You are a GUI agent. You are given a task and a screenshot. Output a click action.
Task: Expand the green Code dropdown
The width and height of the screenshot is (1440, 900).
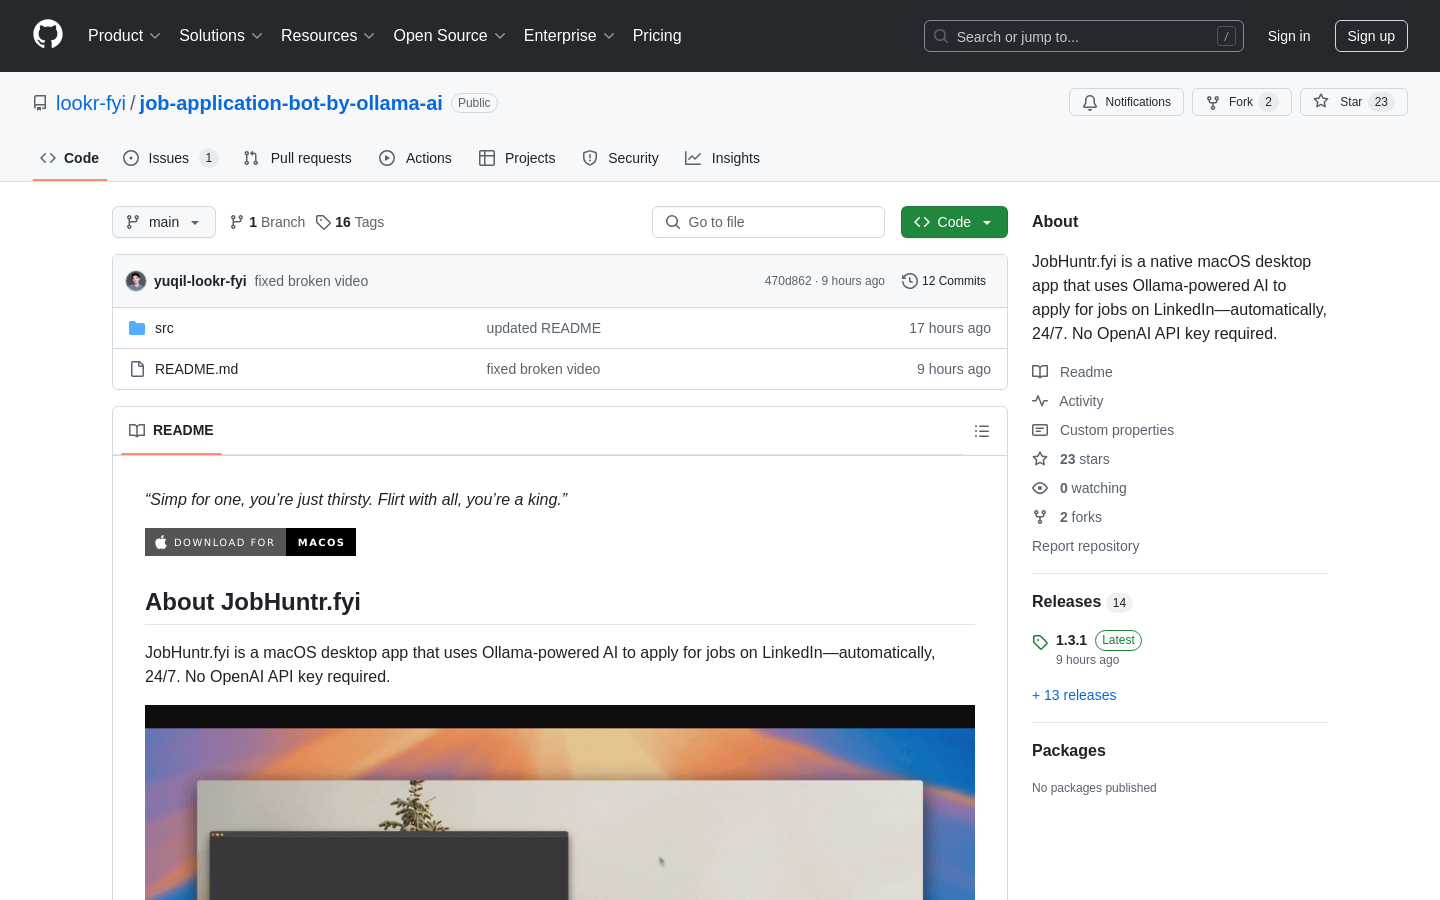954,222
